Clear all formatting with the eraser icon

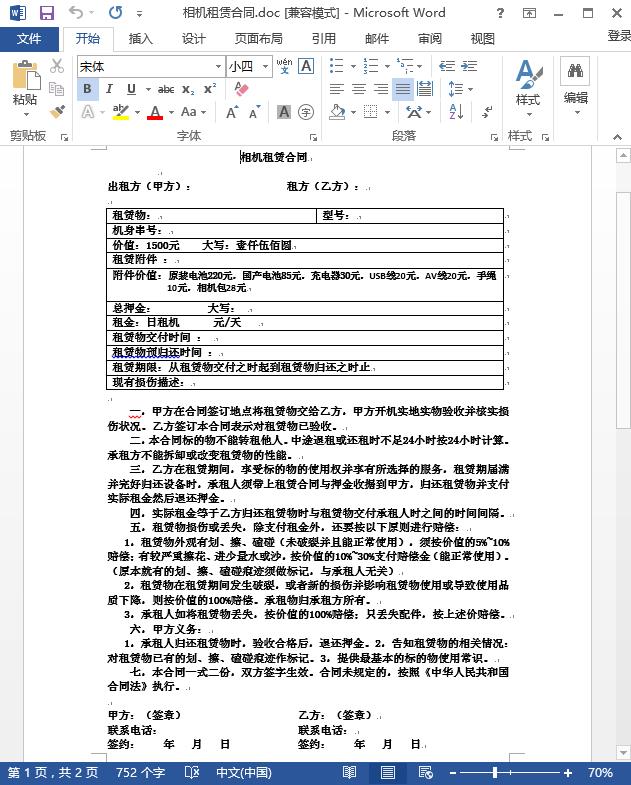click(x=241, y=89)
